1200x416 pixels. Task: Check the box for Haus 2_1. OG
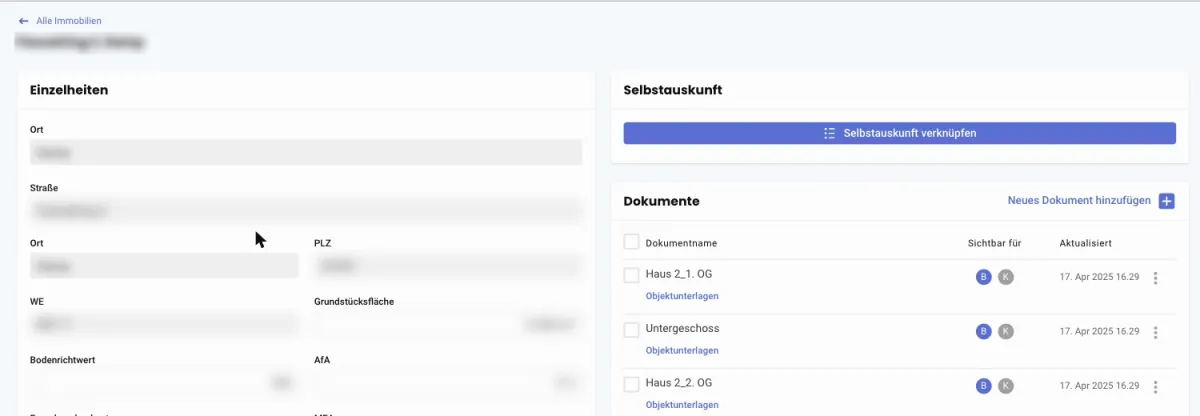pyautogui.click(x=631, y=275)
